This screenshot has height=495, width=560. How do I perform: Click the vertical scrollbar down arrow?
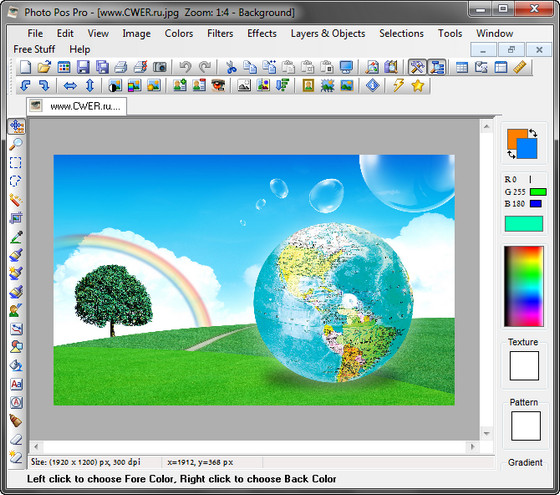click(x=486, y=434)
